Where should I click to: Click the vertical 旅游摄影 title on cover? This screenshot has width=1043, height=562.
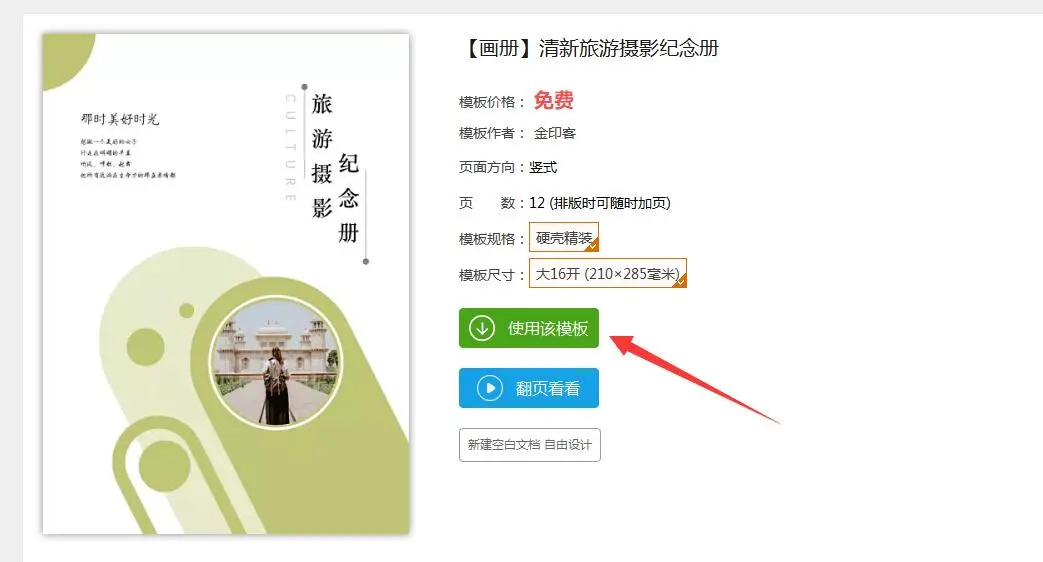(x=322, y=156)
